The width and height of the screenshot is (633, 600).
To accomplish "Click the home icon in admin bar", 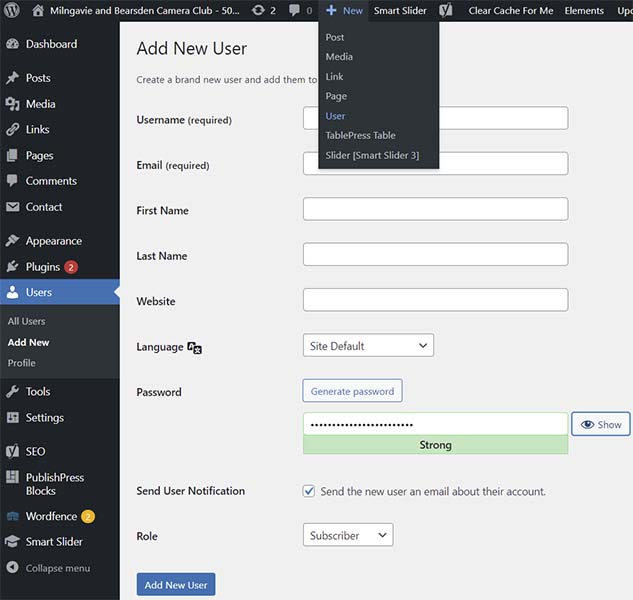I will point(38,10).
